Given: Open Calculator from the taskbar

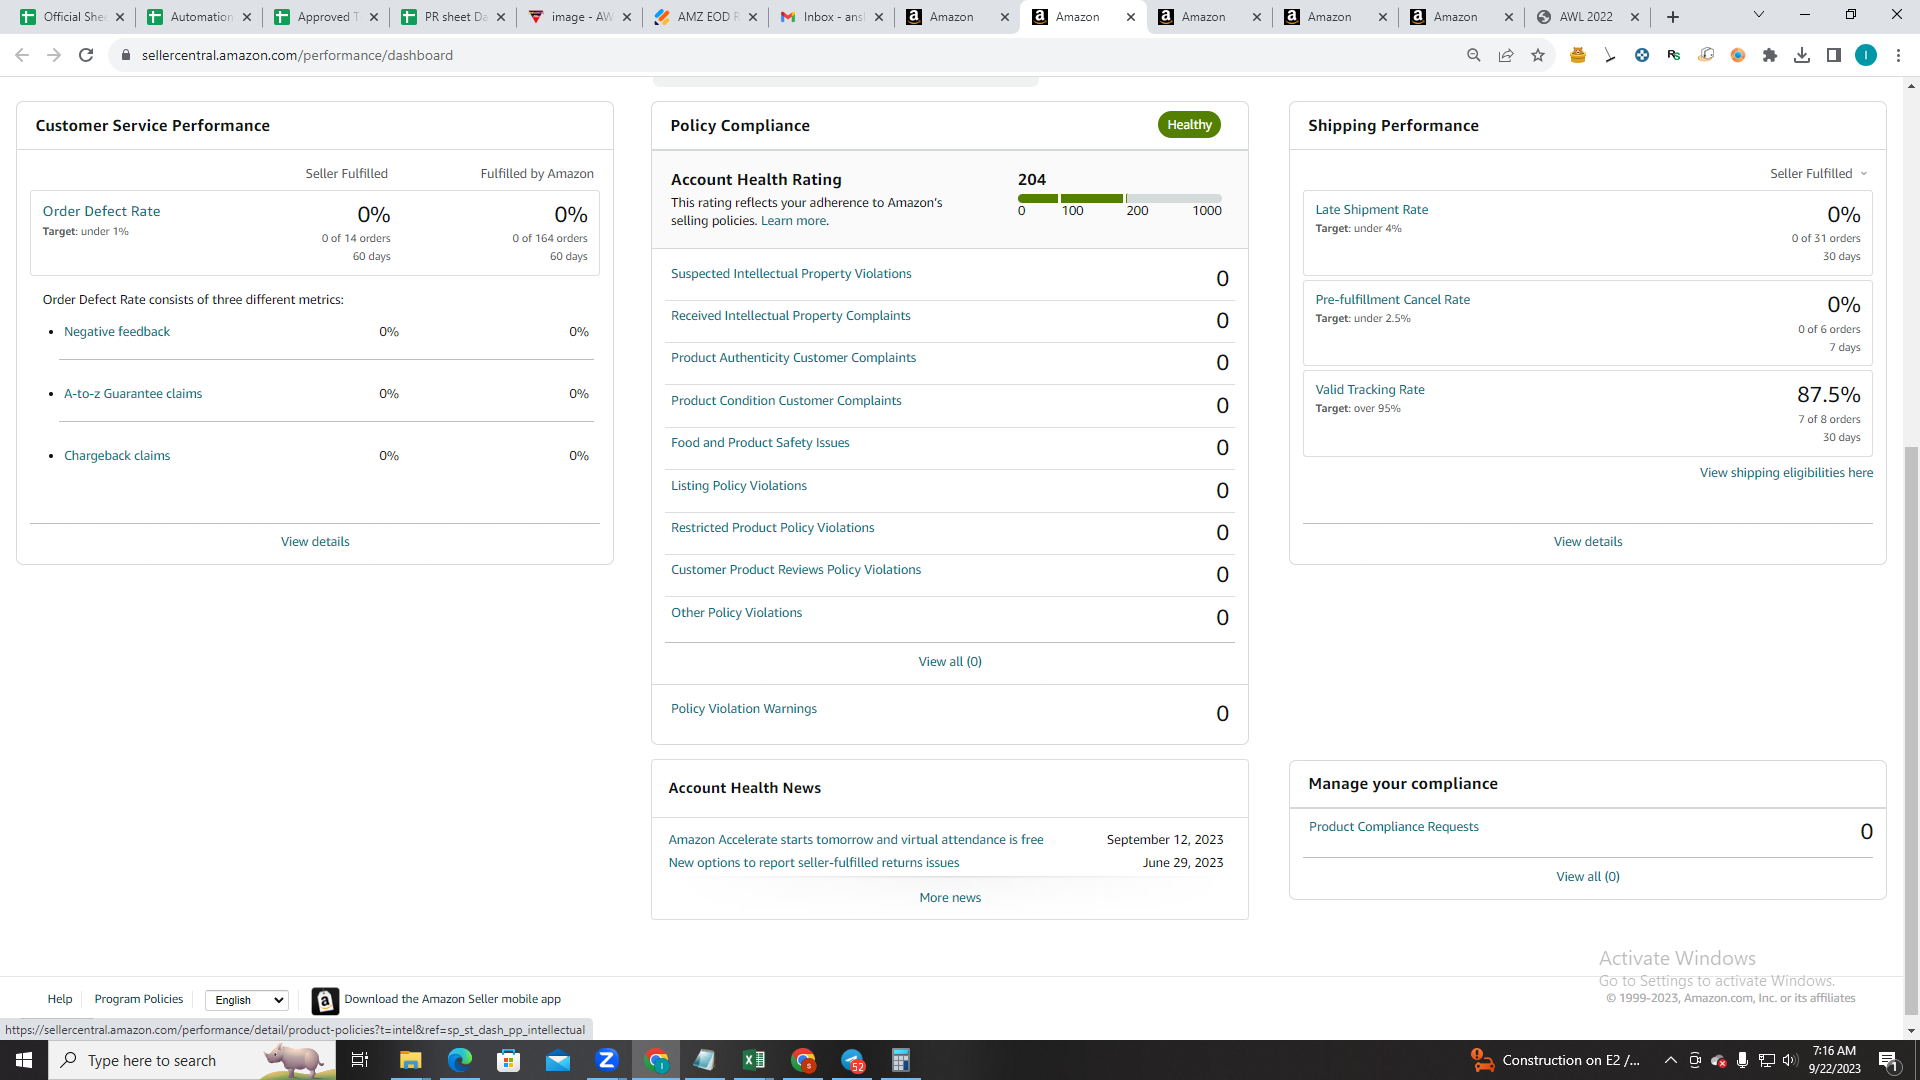Looking at the screenshot, I should click(901, 1060).
